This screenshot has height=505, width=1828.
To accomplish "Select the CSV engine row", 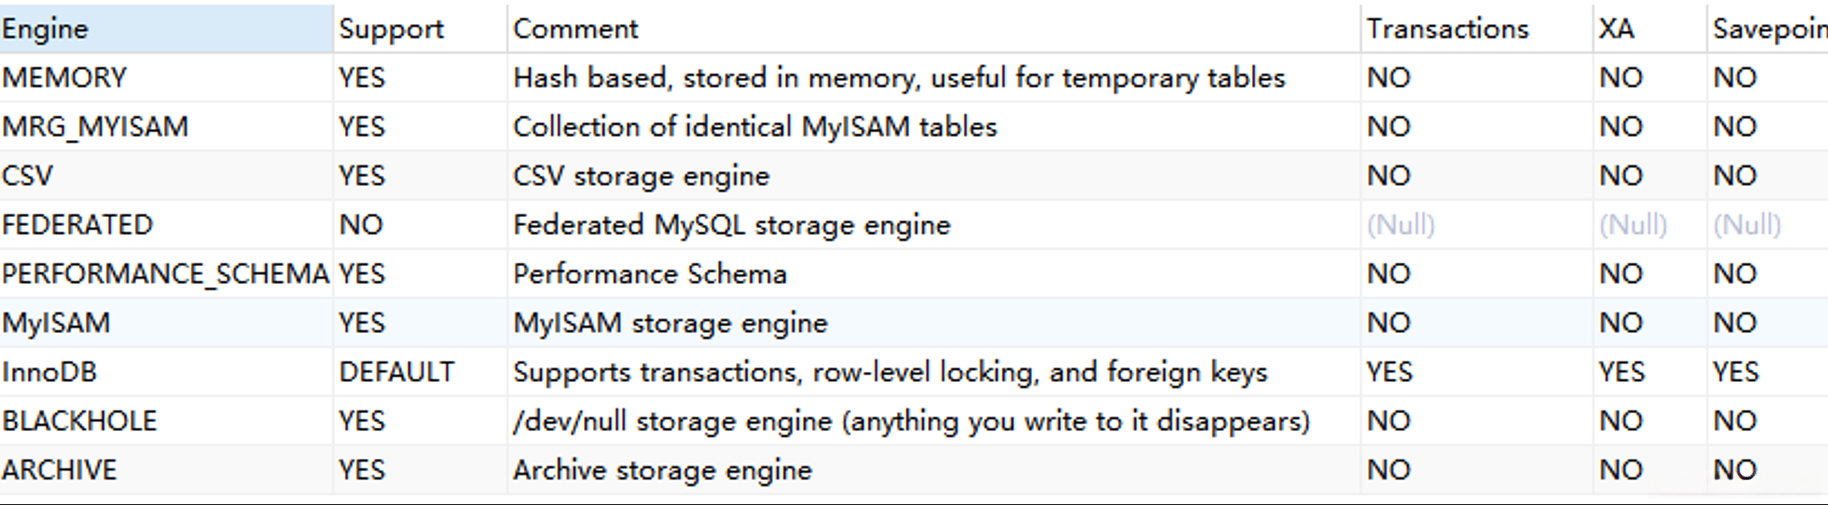I will pos(28,176).
